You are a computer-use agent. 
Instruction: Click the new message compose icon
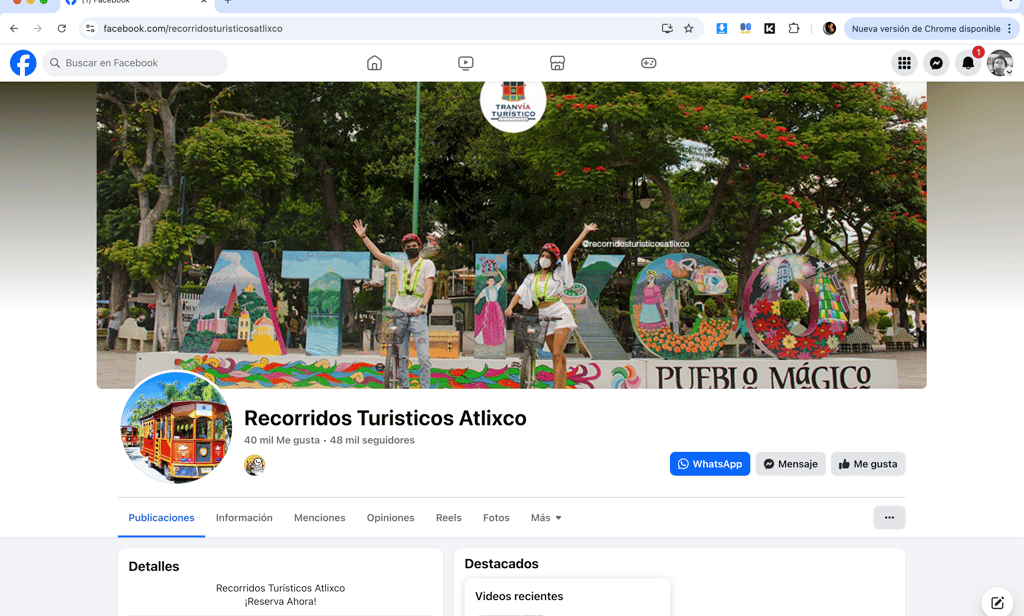click(x=997, y=602)
